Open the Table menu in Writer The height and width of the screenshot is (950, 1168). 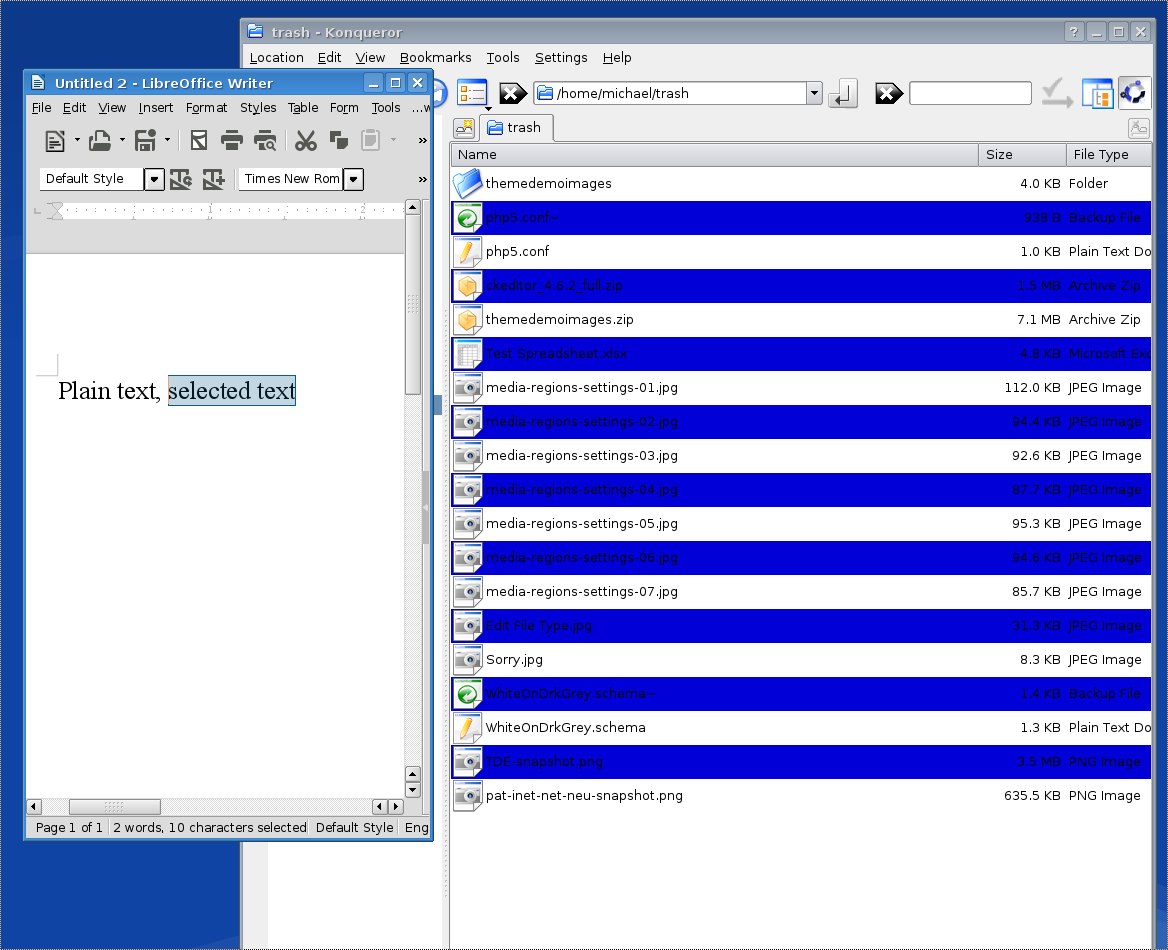pos(303,108)
